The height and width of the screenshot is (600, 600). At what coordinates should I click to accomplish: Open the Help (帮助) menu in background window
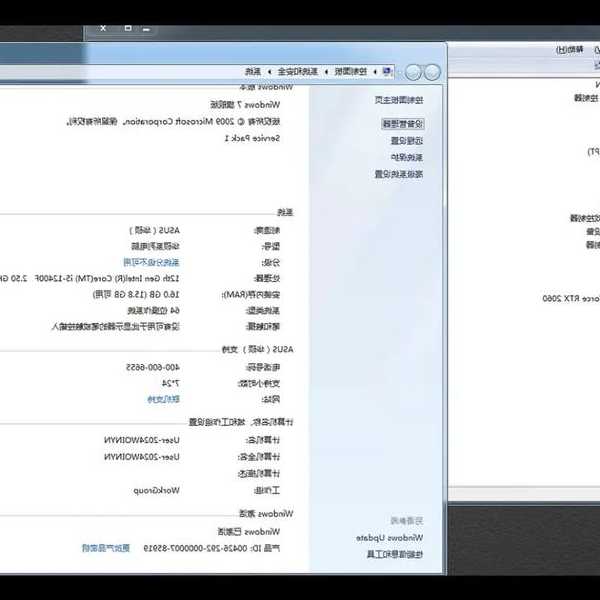tap(565, 48)
